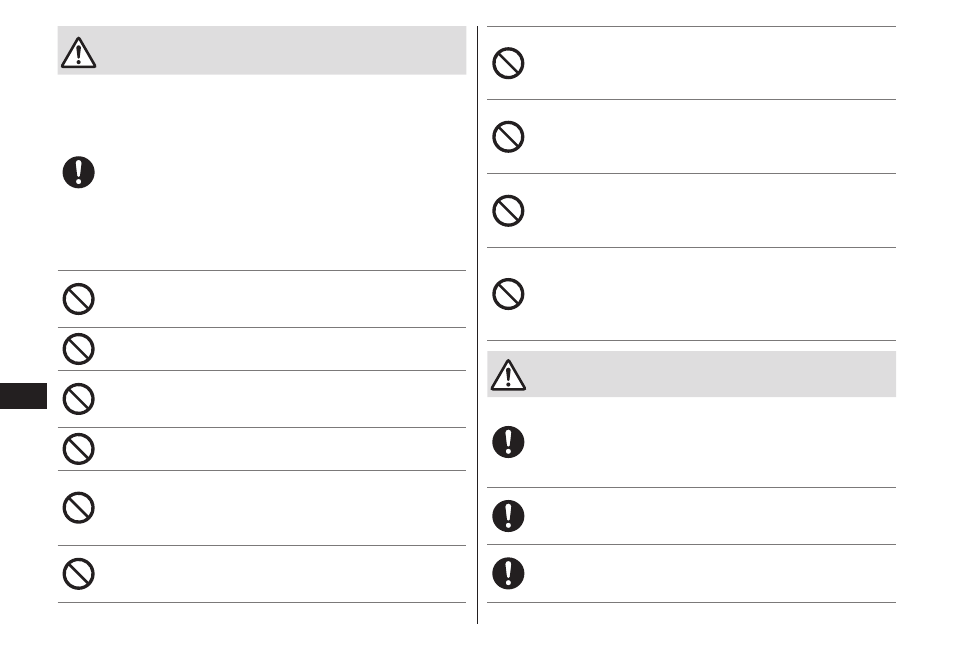Screen dimensions: 954x671
Task: Click the vertical divider line between the two columns
Action: click(478, 325)
